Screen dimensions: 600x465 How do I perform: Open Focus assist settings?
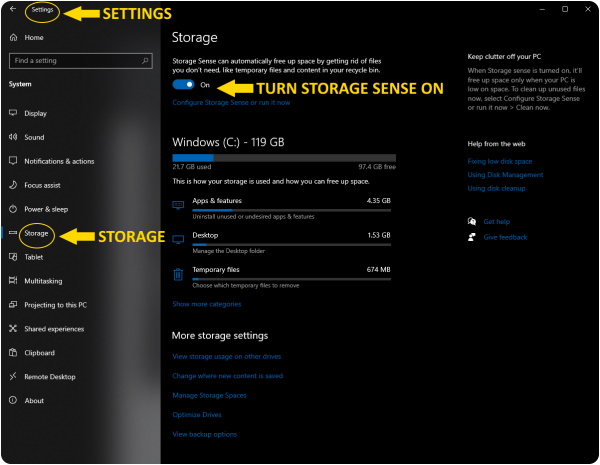point(42,185)
